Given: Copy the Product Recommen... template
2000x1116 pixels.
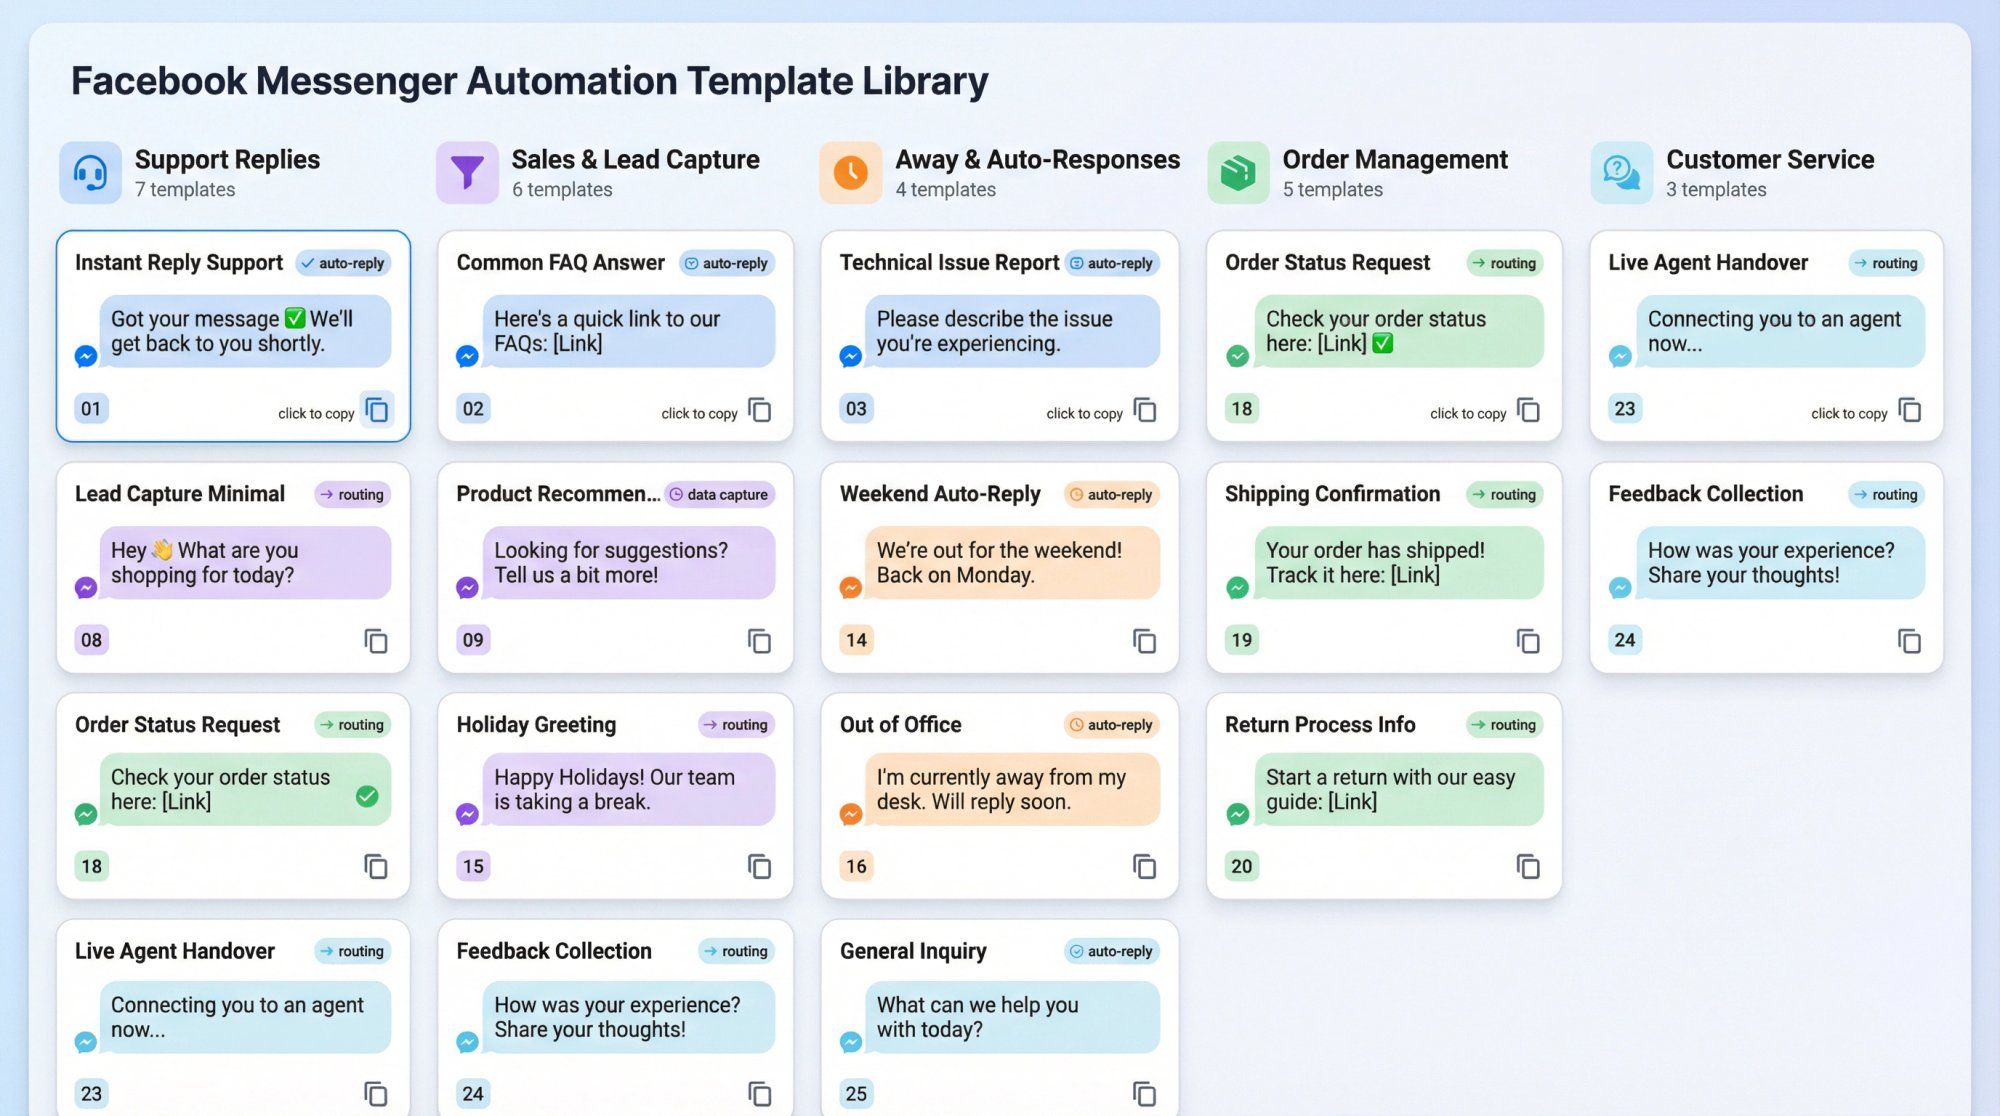Looking at the screenshot, I should pos(760,641).
